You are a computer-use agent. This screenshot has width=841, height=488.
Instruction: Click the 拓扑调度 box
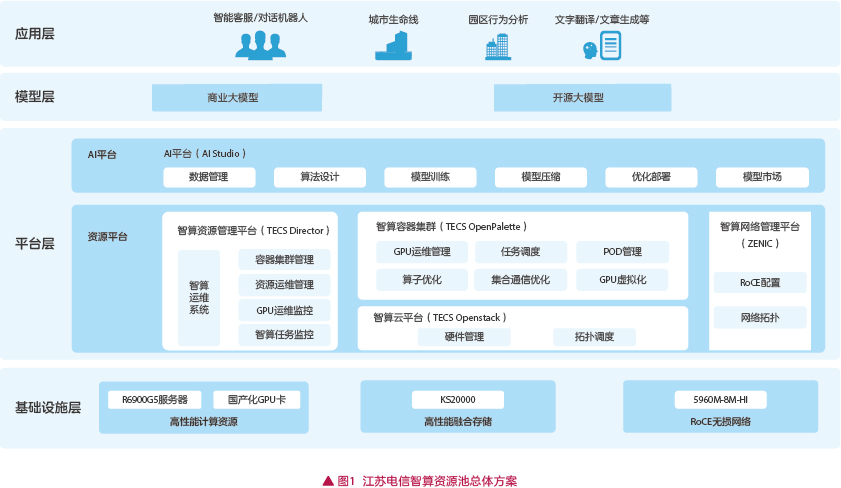point(594,337)
